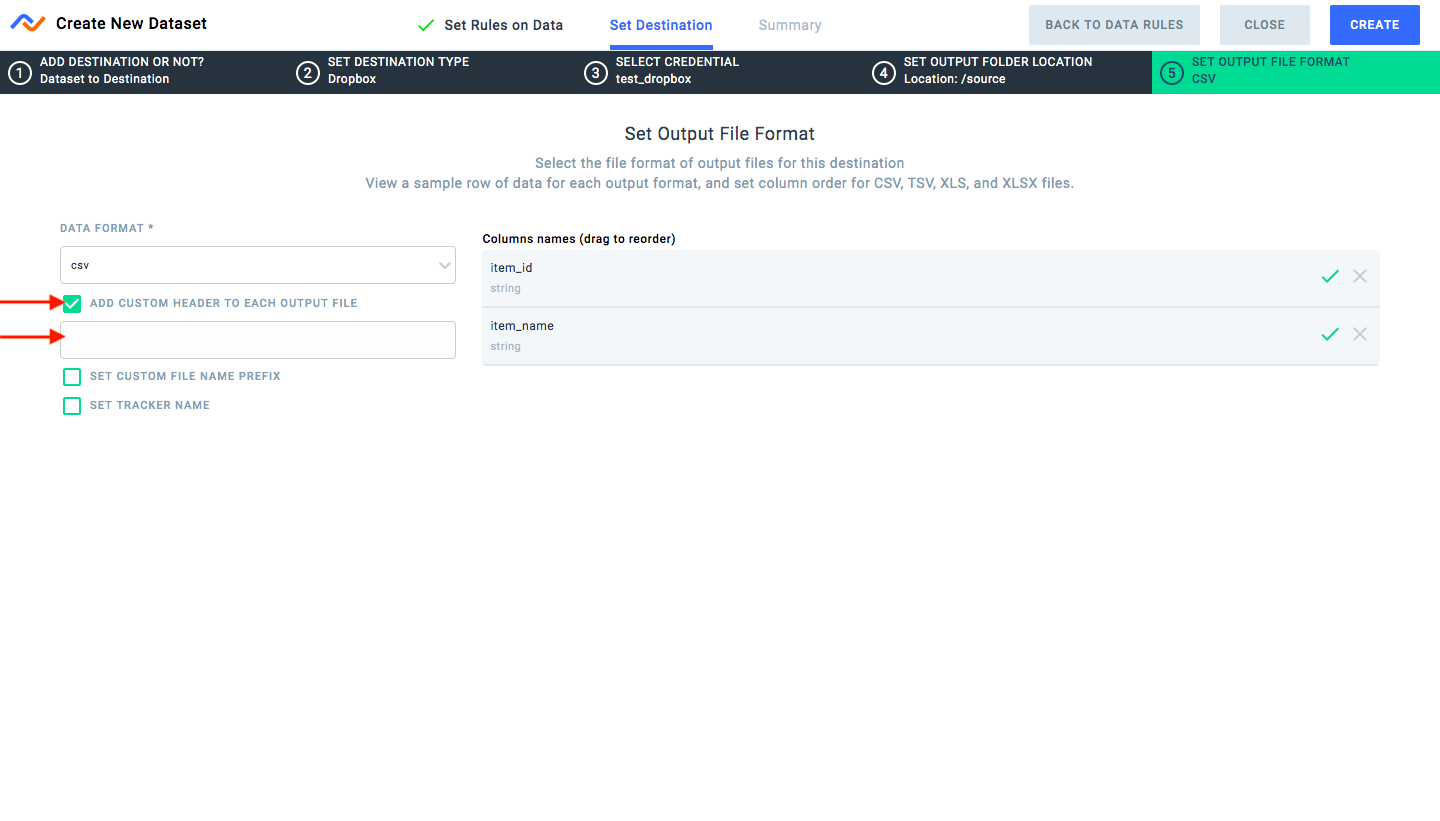Click the green check next to item_name
The height and width of the screenshot is (821, 1440).
tap(1330, 335)
